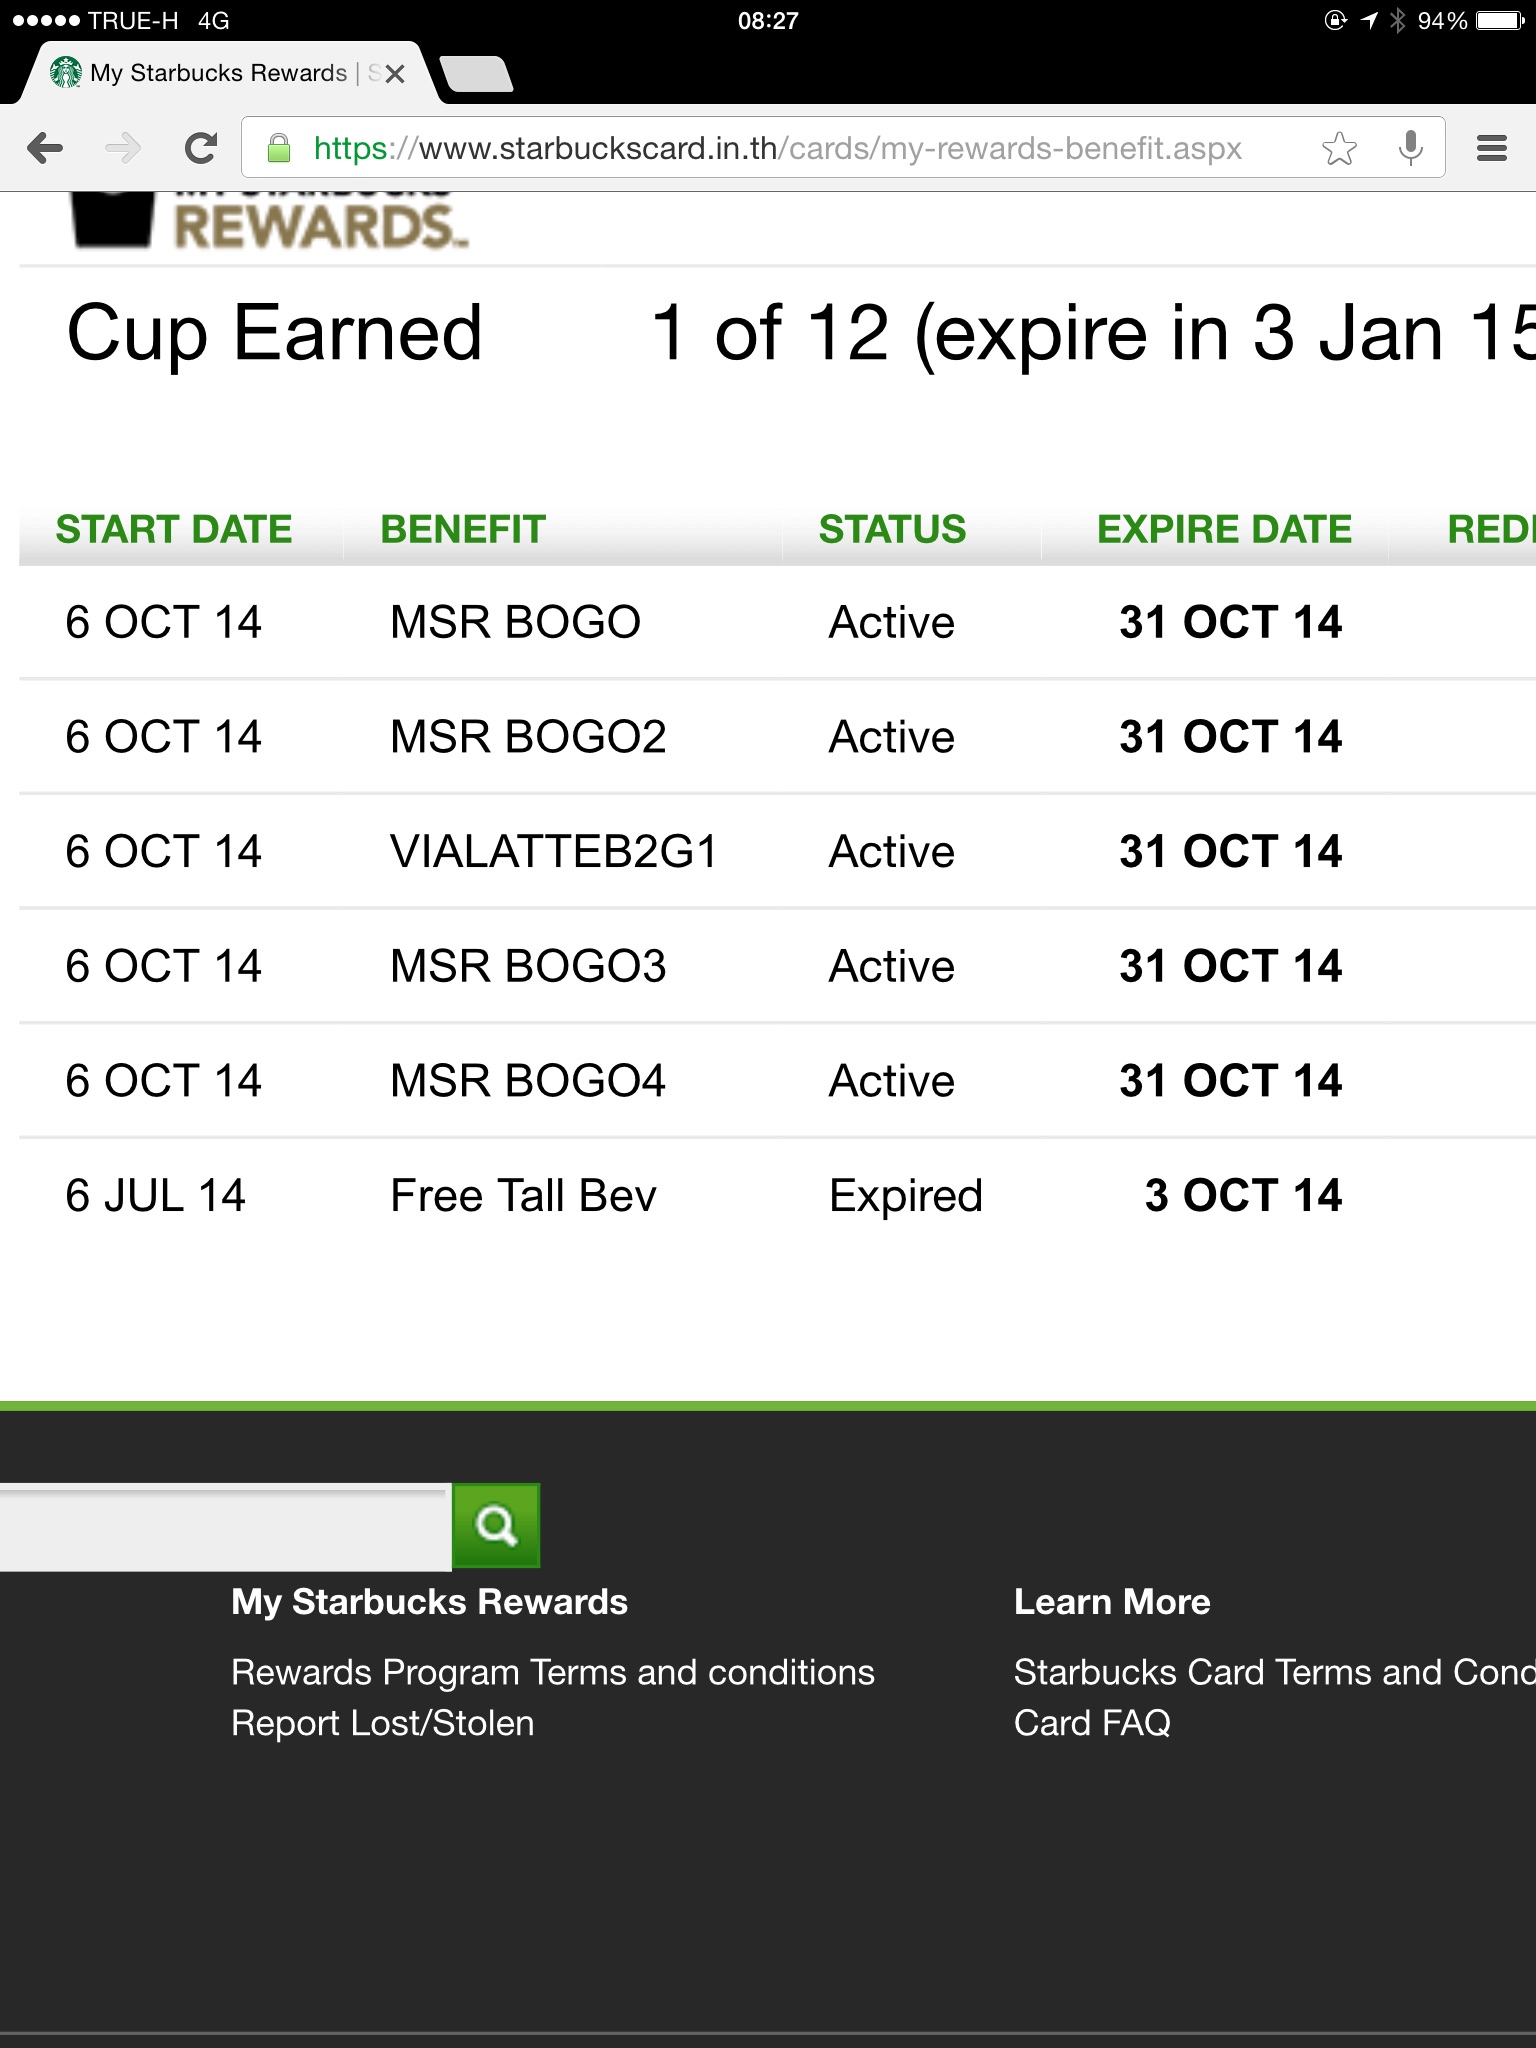
Task: Open the Card FAQ link
Action: coord(1092,1723)
